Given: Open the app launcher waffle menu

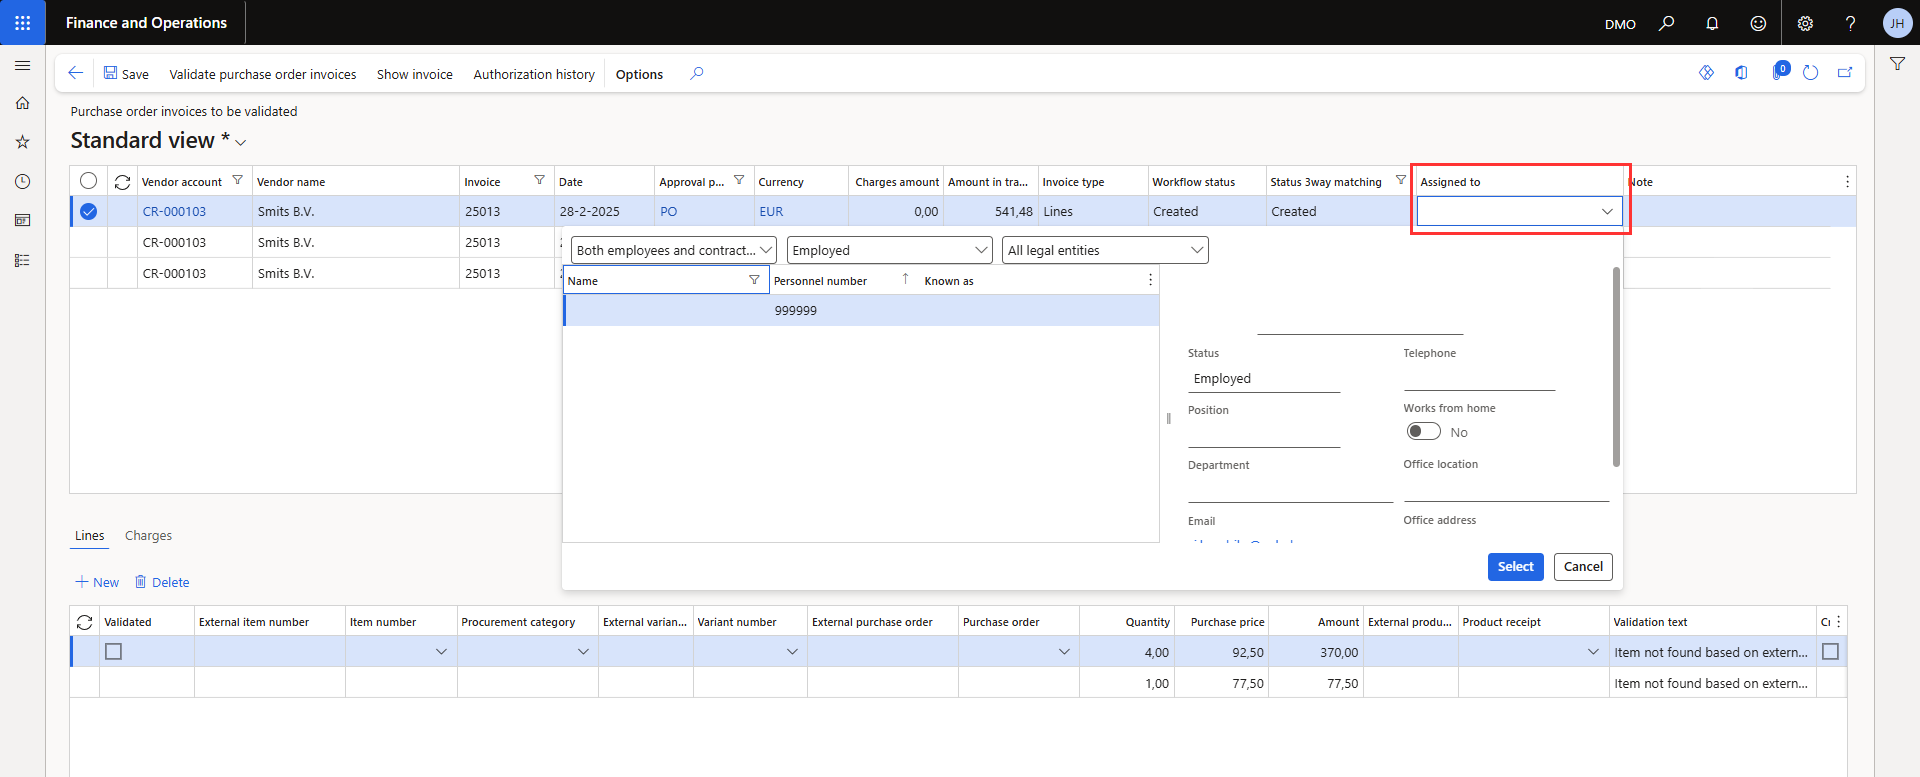Looking at the screenshot, I should click(x=22, y=22).
